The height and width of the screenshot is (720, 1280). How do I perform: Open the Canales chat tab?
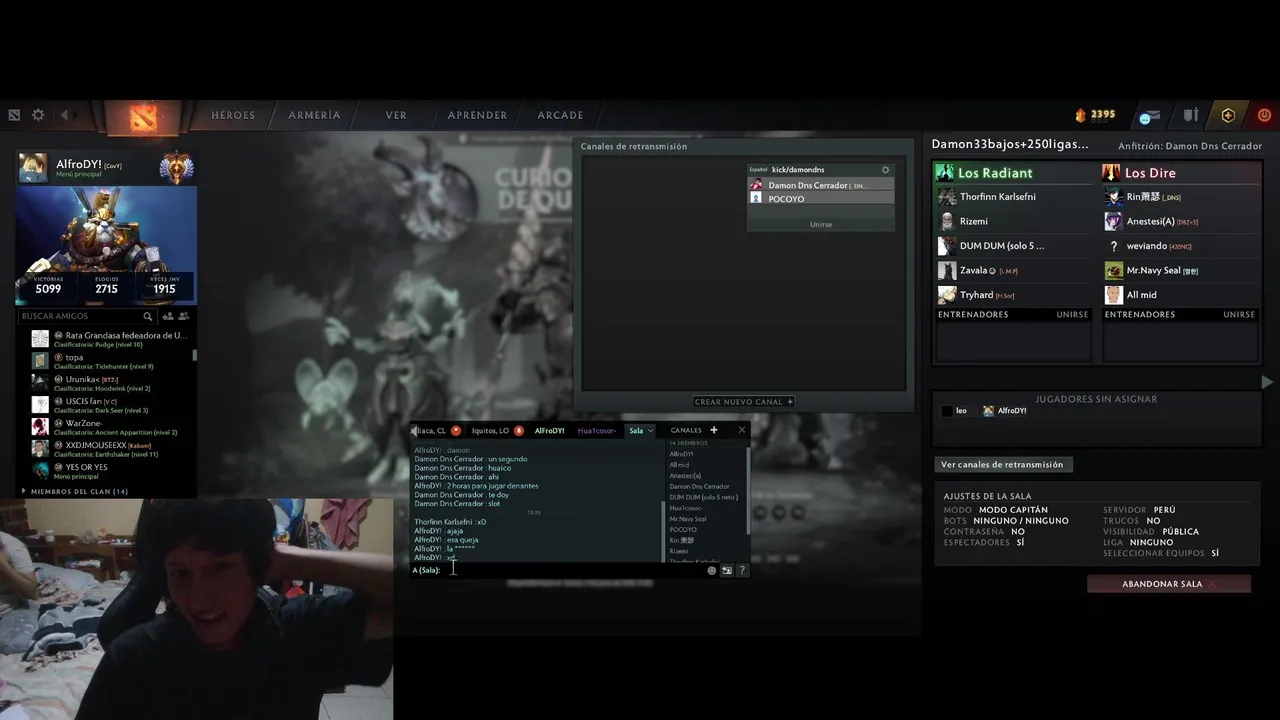tap(686, 430)
